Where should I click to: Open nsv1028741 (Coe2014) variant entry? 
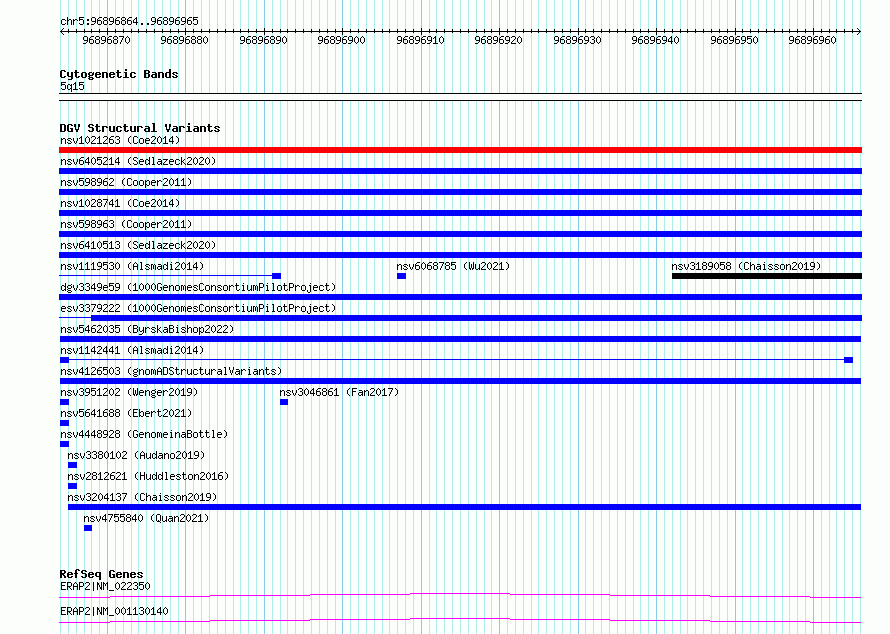(120, 203)
